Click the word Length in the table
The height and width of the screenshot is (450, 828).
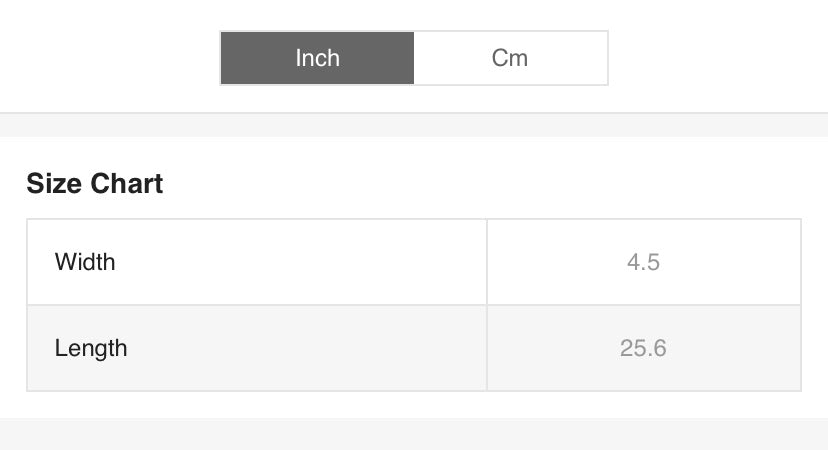(x=91, y=348)
